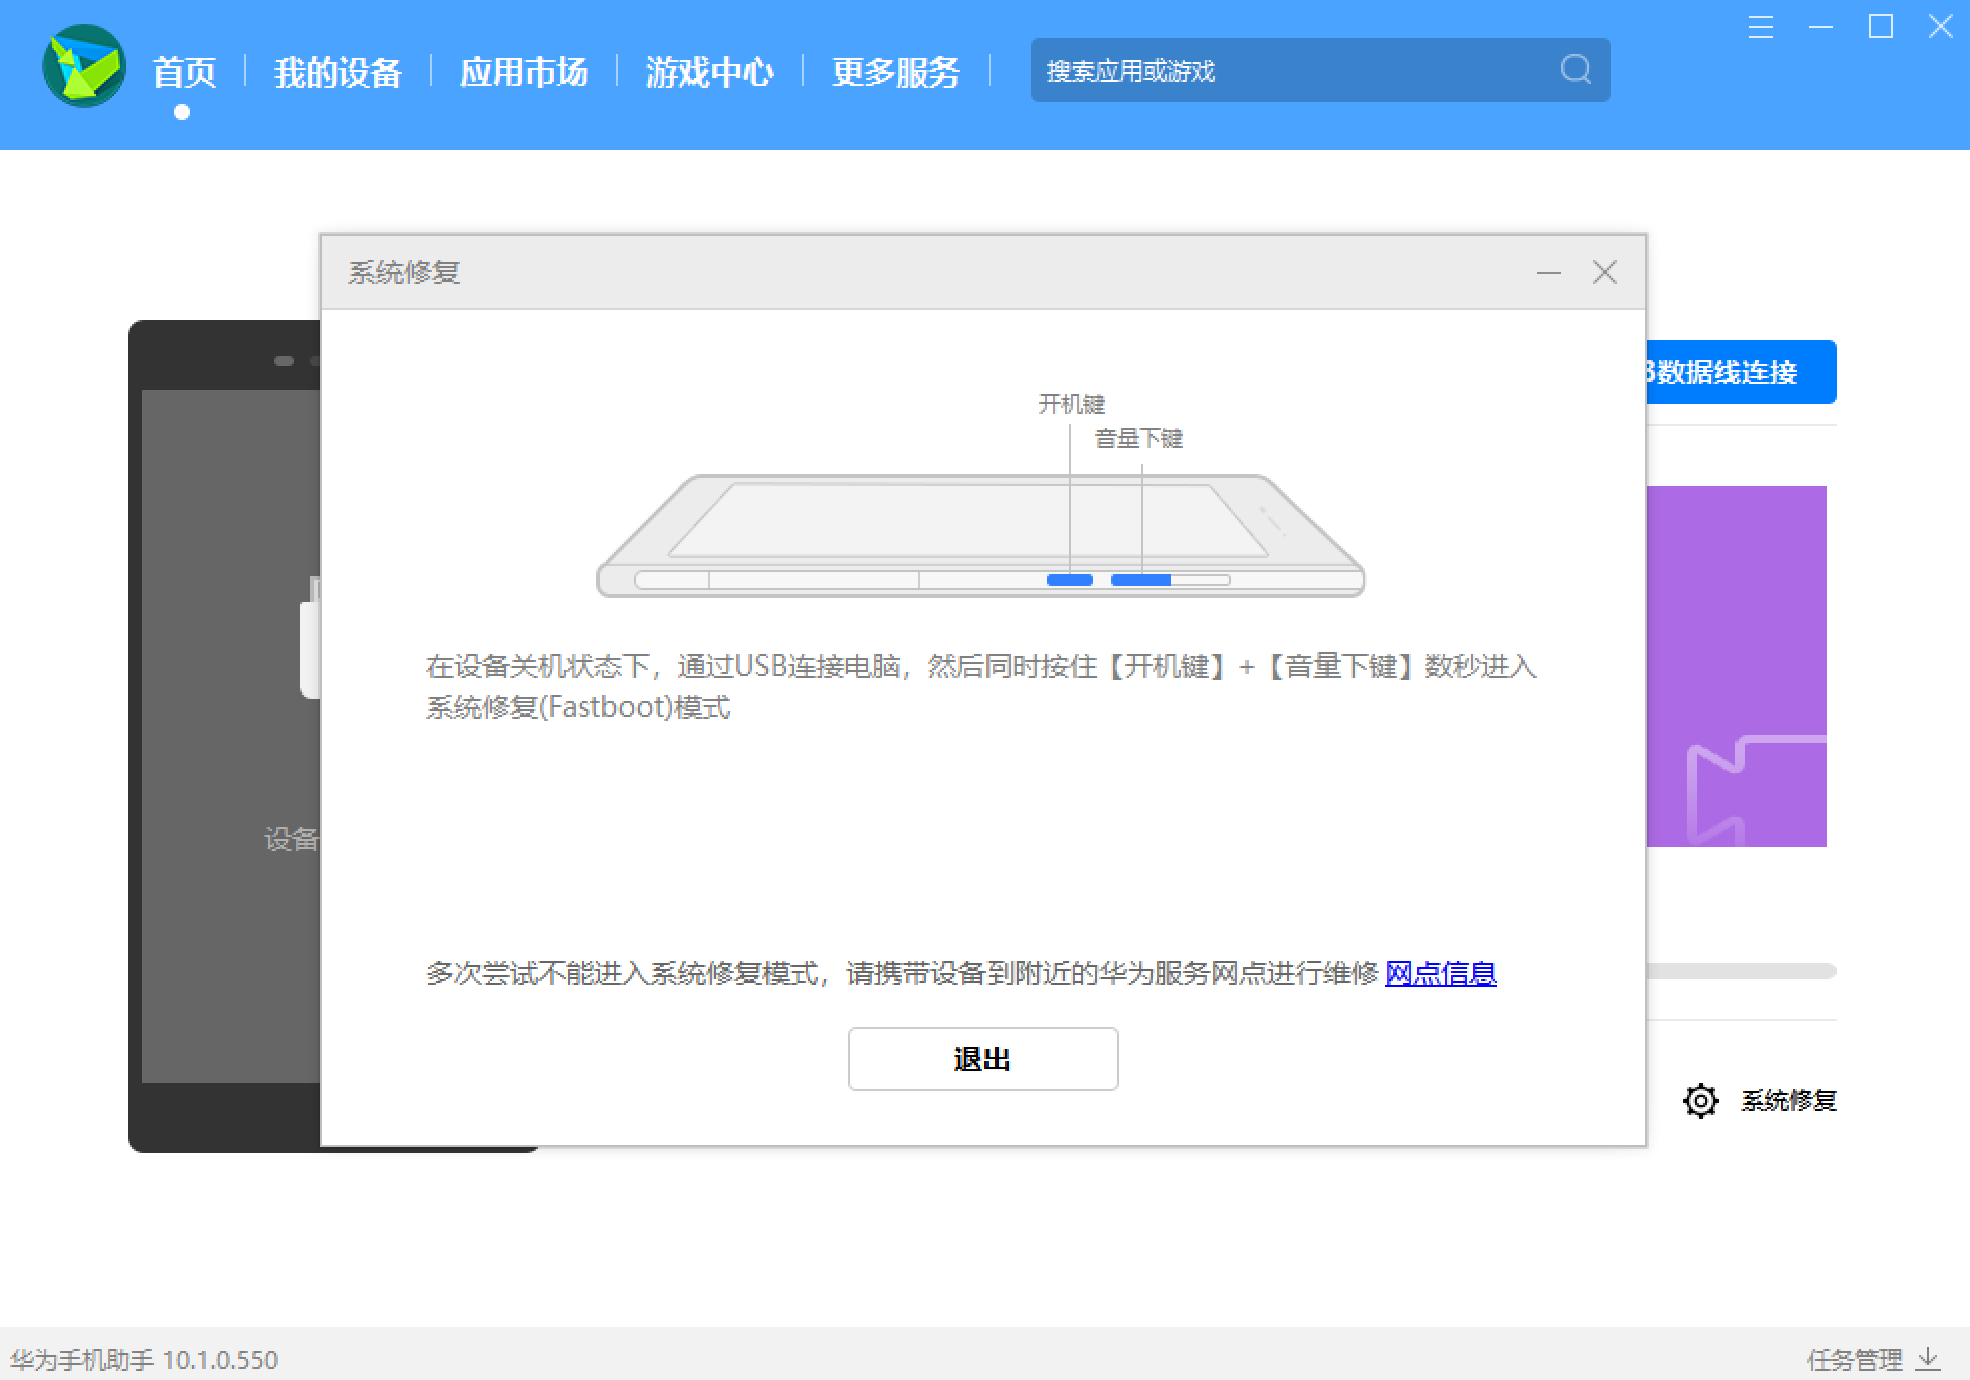Click the gear icon beside 系统修复
1970x1380 pixels.
(1700, 1100)
